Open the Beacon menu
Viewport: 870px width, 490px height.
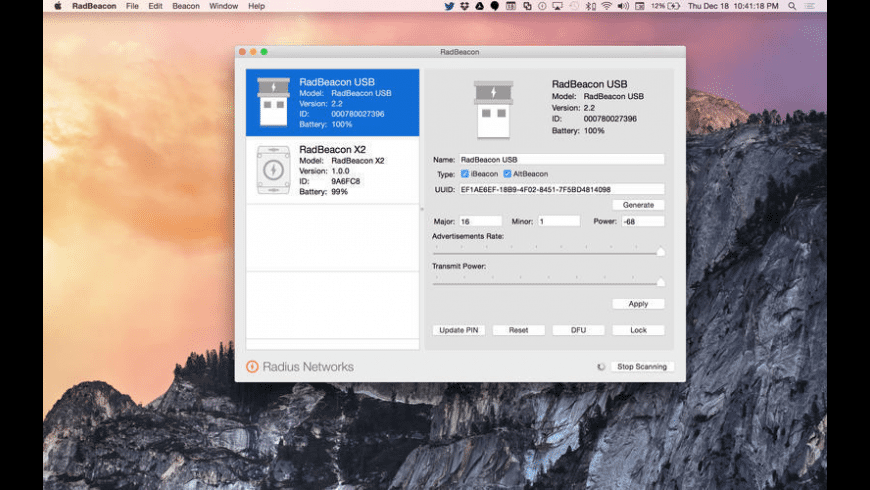tap(186, 6)
